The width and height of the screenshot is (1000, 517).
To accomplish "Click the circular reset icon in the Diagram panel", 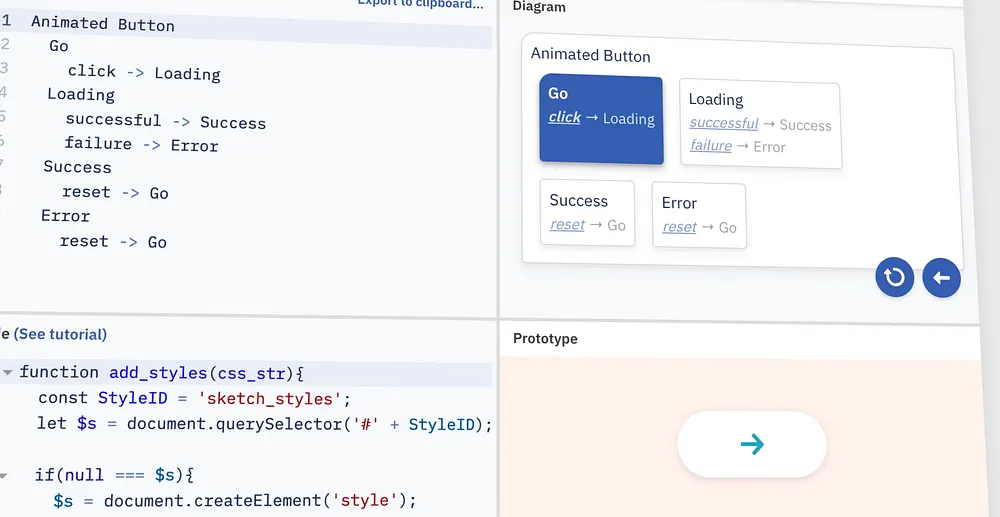I will click(x=895, y=277).
